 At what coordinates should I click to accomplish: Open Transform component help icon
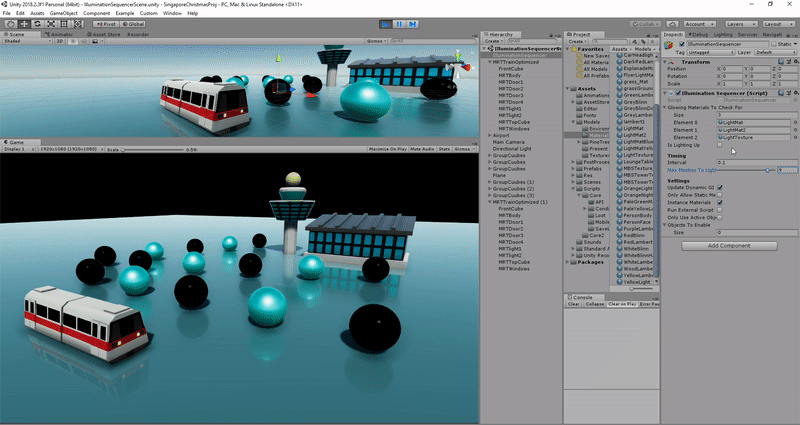[781, 62]
